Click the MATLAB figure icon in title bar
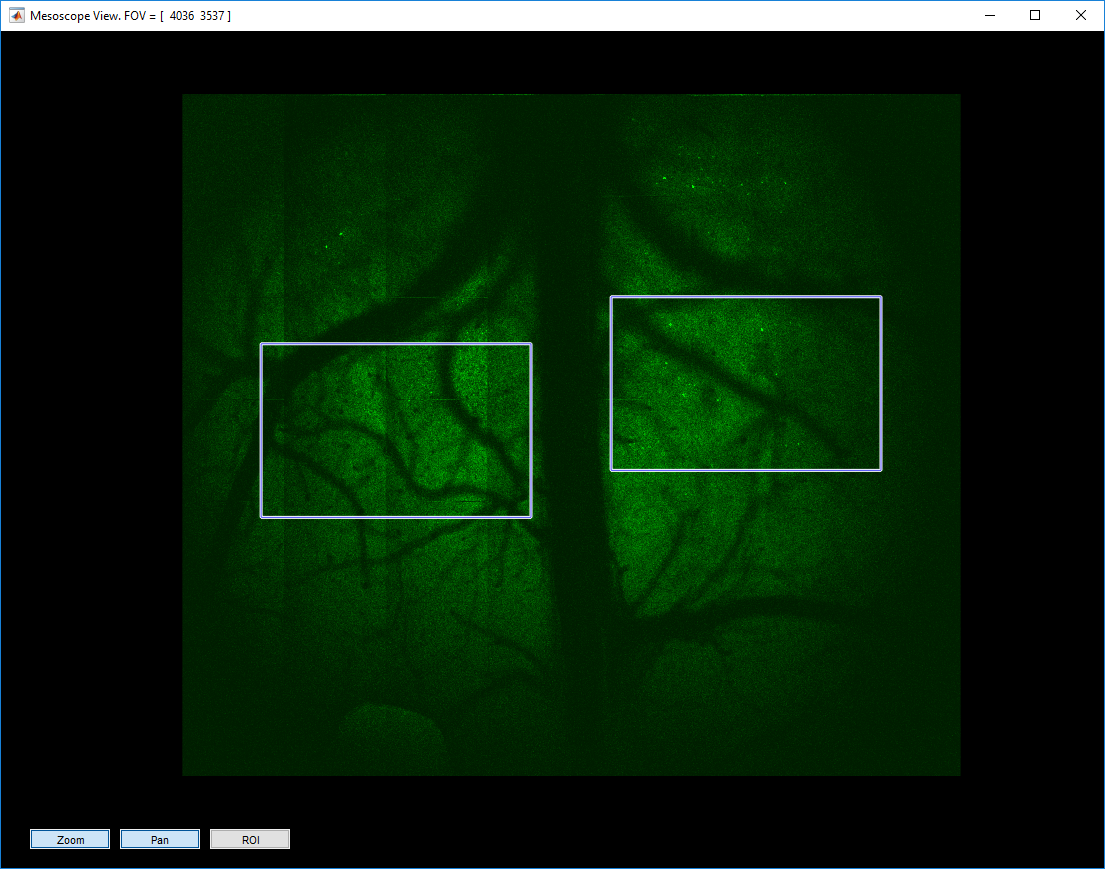The image size is (1105, 869). [x=15, y=15]
